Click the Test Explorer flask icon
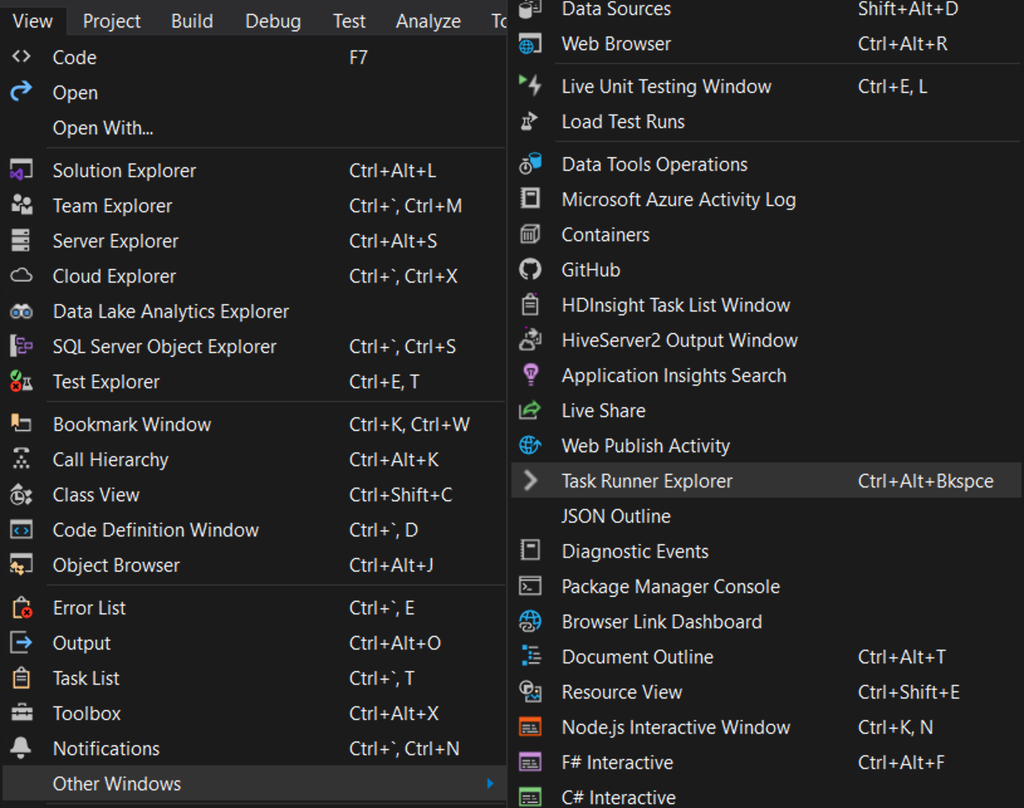Screen dimensions: 1024x808 21,381
